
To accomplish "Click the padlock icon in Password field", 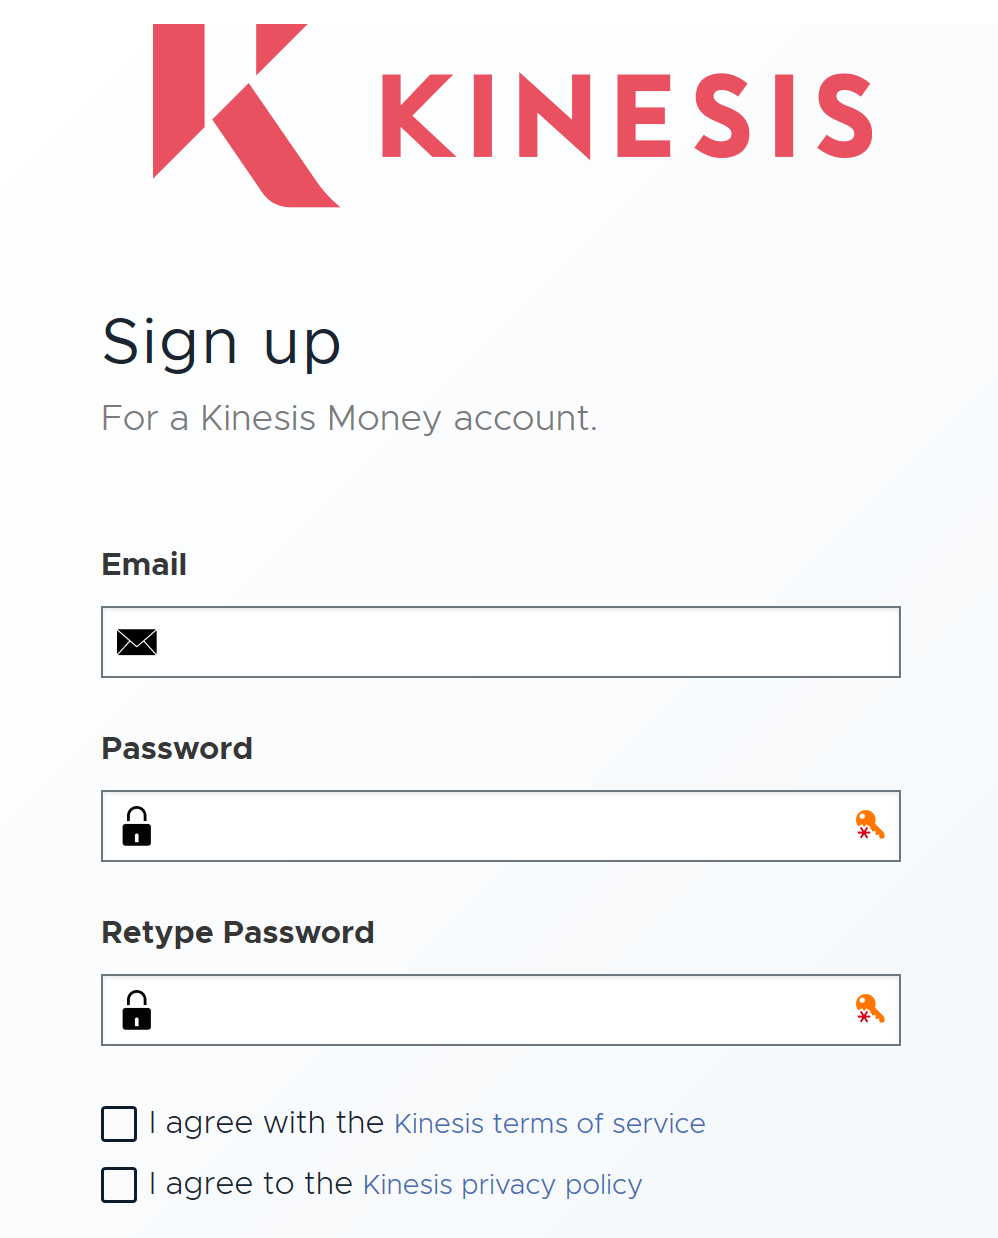I will (137, 826).
